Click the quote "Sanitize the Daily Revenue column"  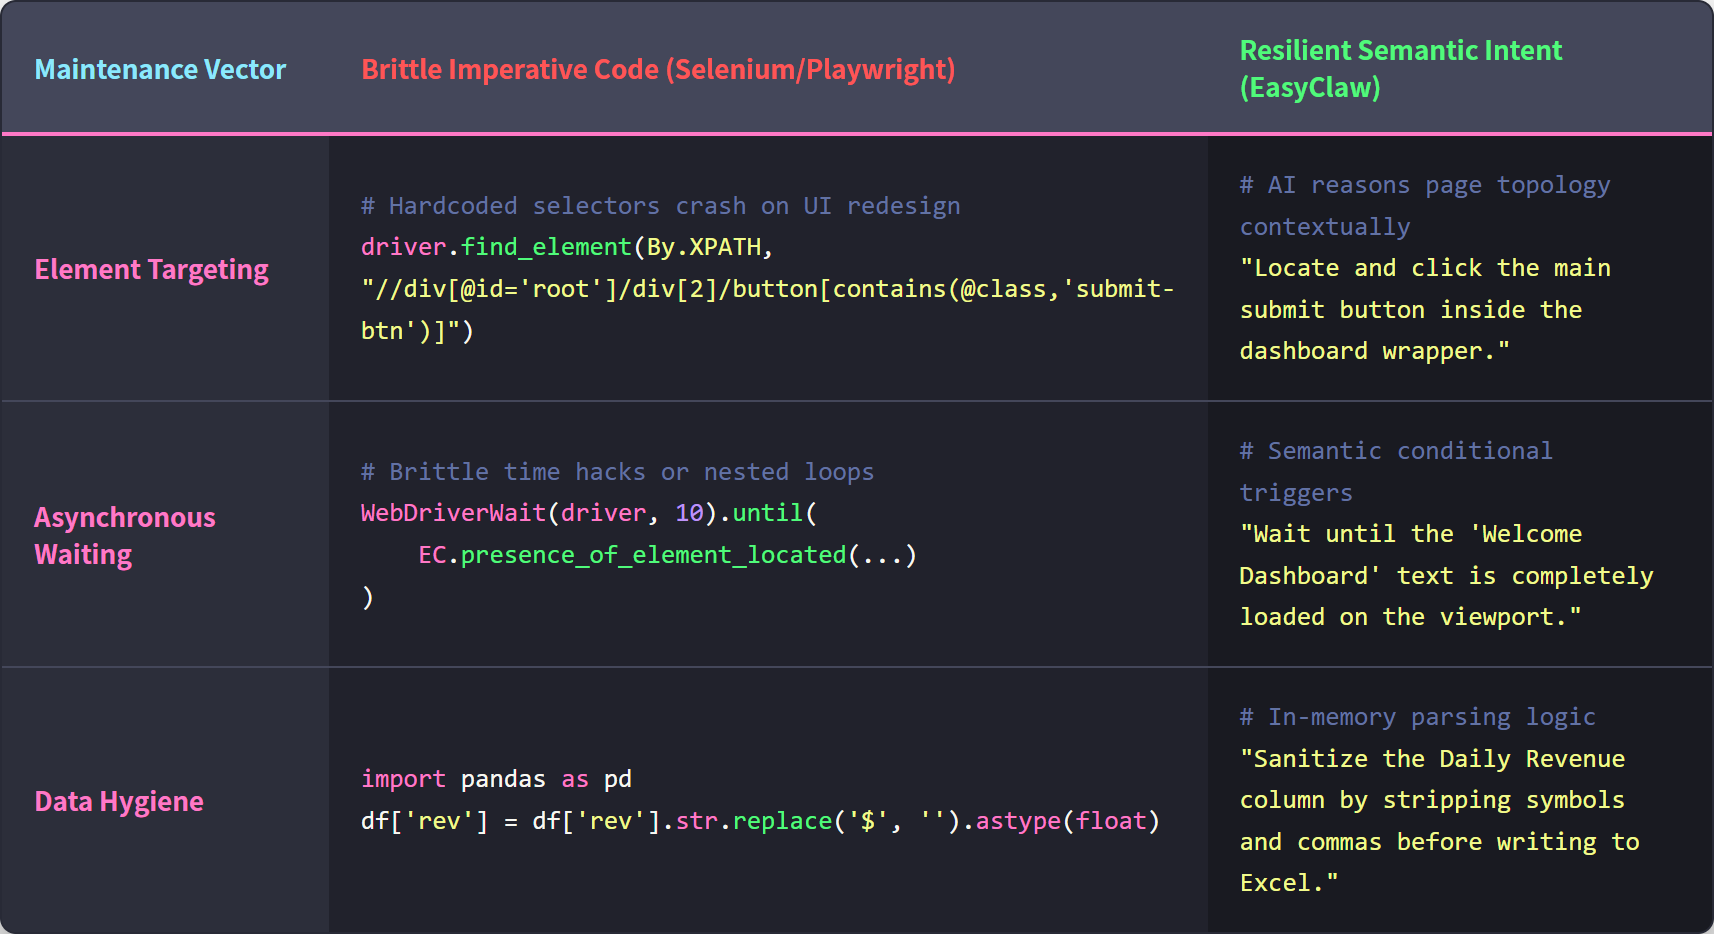click(1439, 821)
